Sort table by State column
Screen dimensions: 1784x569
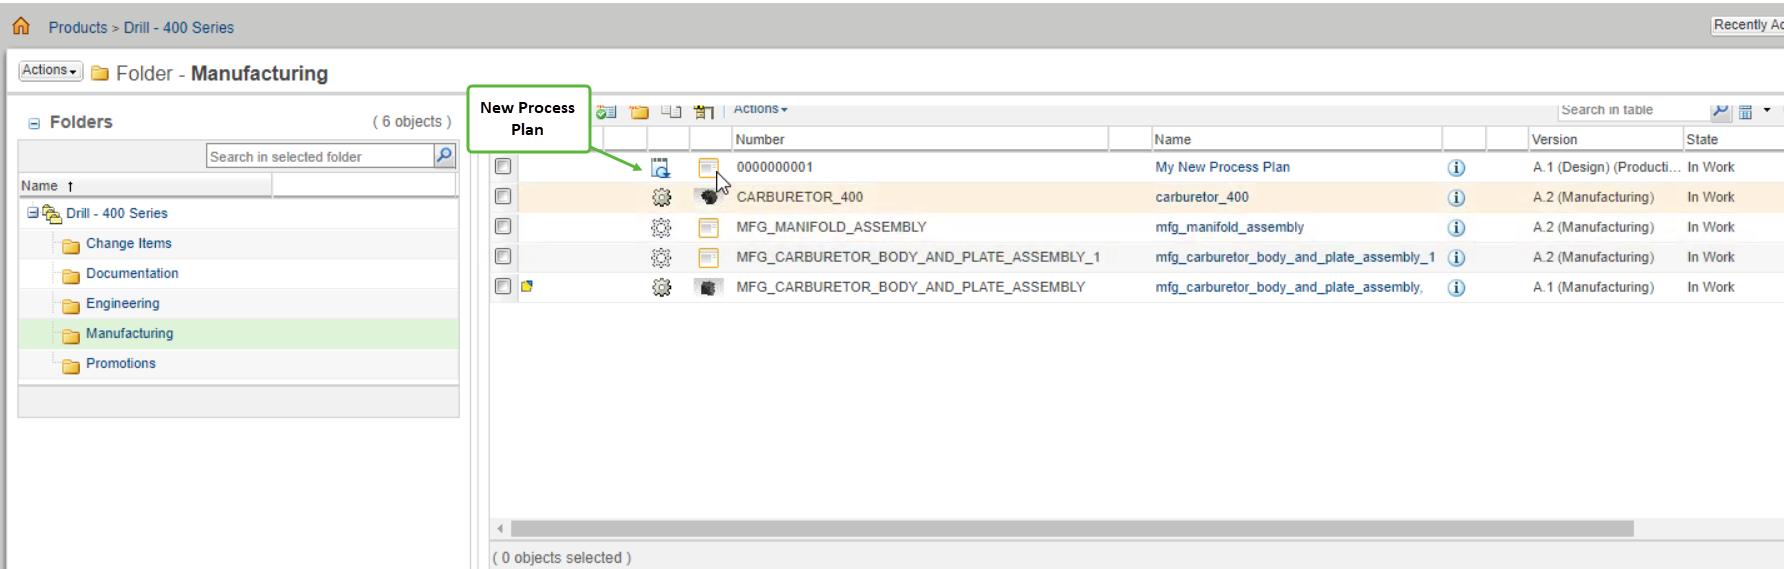(1733, 139)
